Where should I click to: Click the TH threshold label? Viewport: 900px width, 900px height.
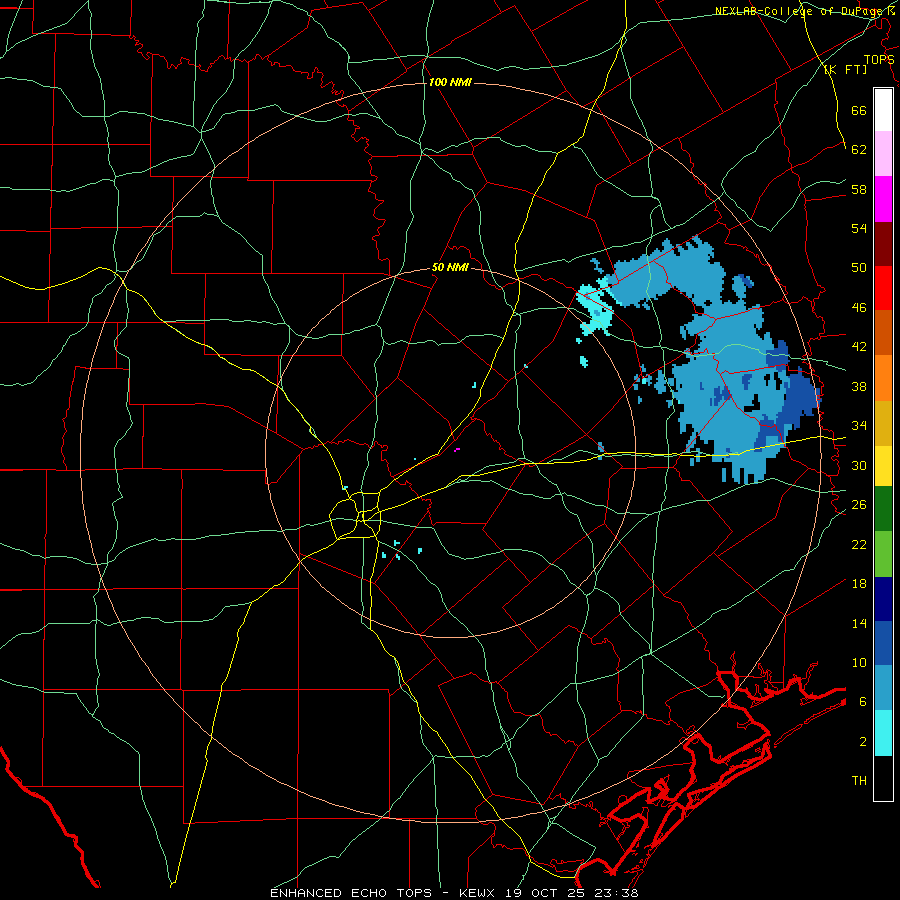[859, 781]
